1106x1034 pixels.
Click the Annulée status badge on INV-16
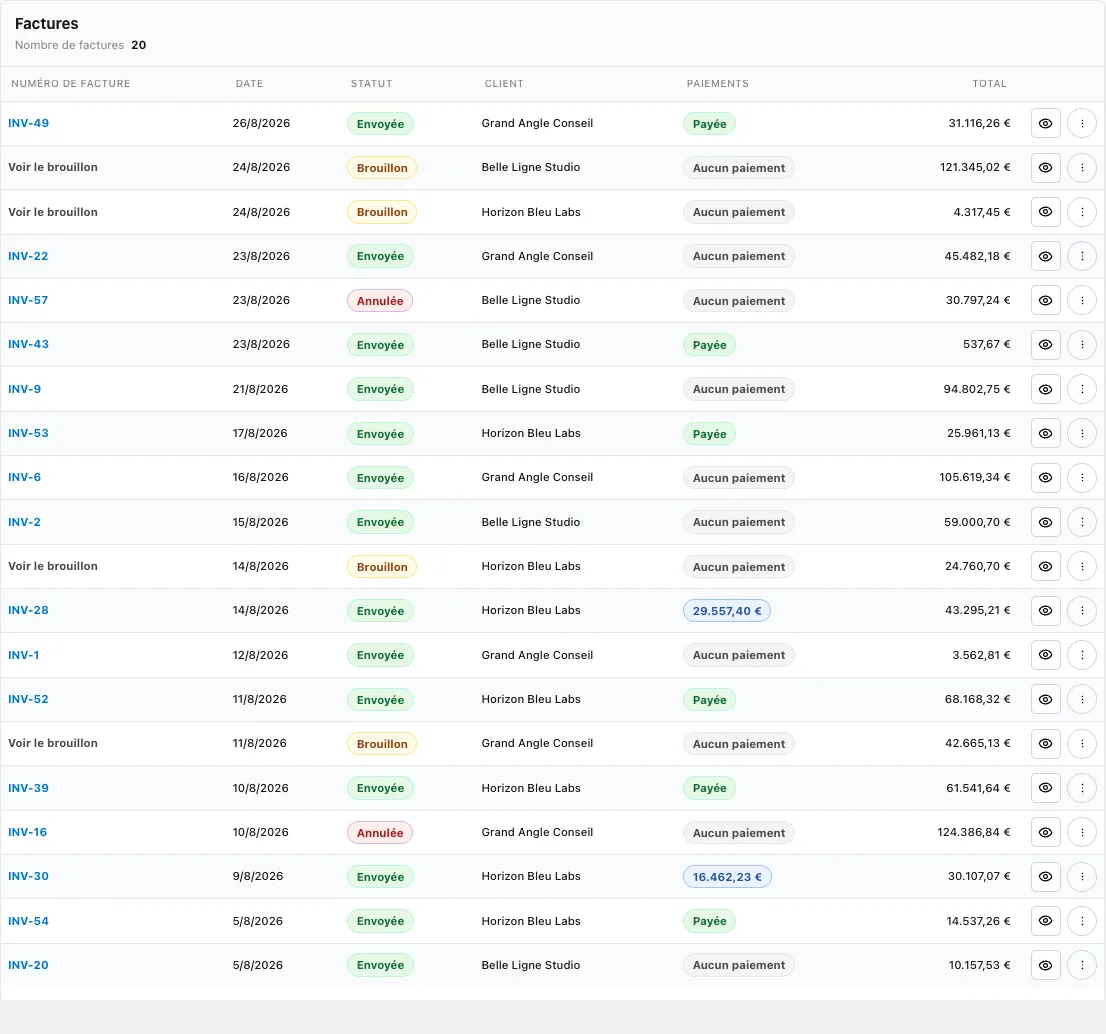(x=379, y=833)
